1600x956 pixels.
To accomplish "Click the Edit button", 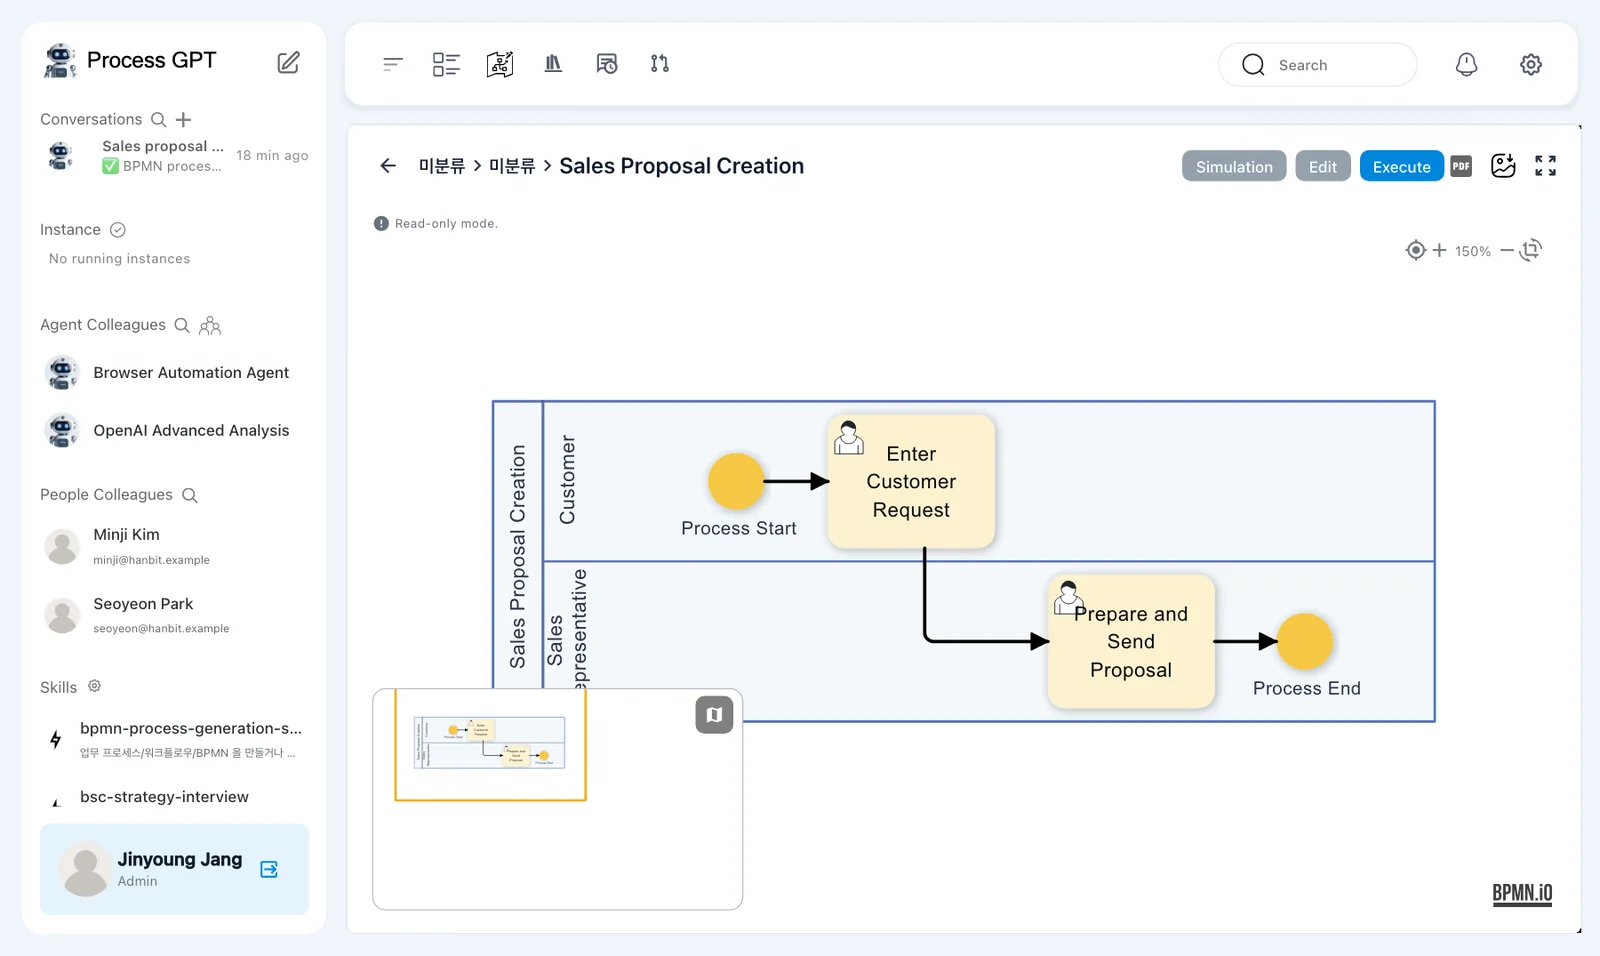I will (x=1323, y=166).
